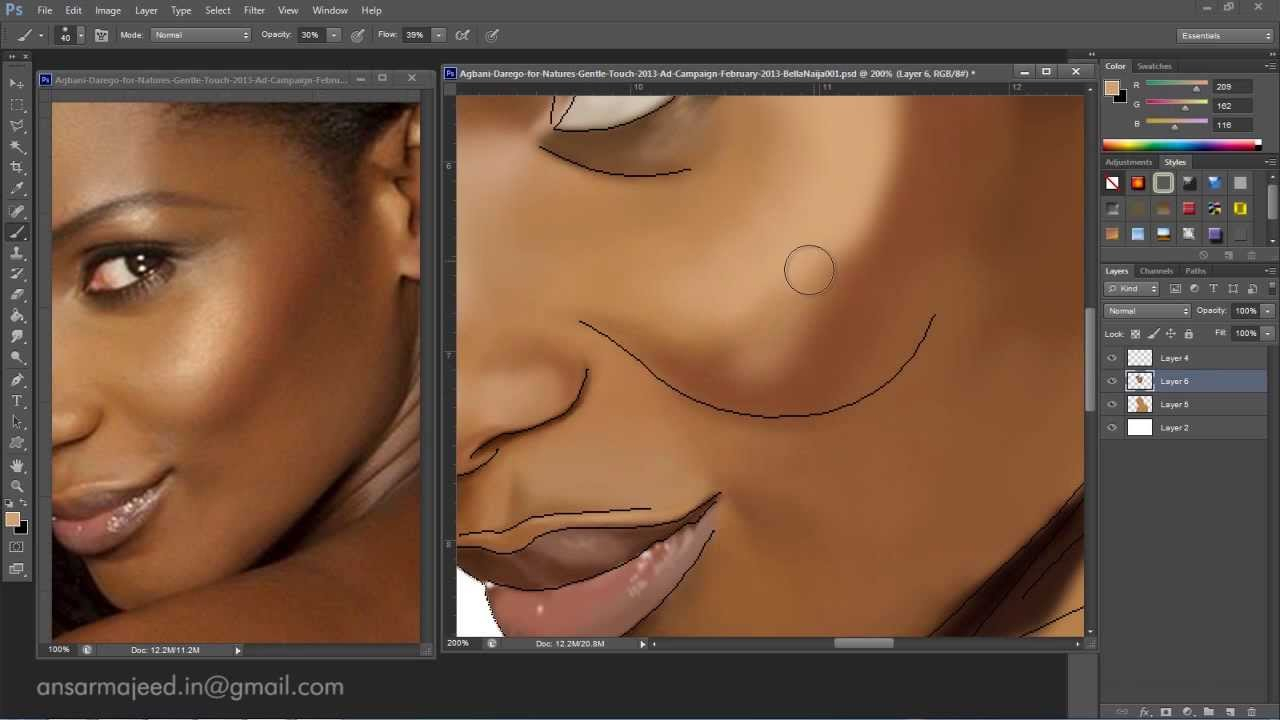Open the Filter menu

(x=254, y=10)
